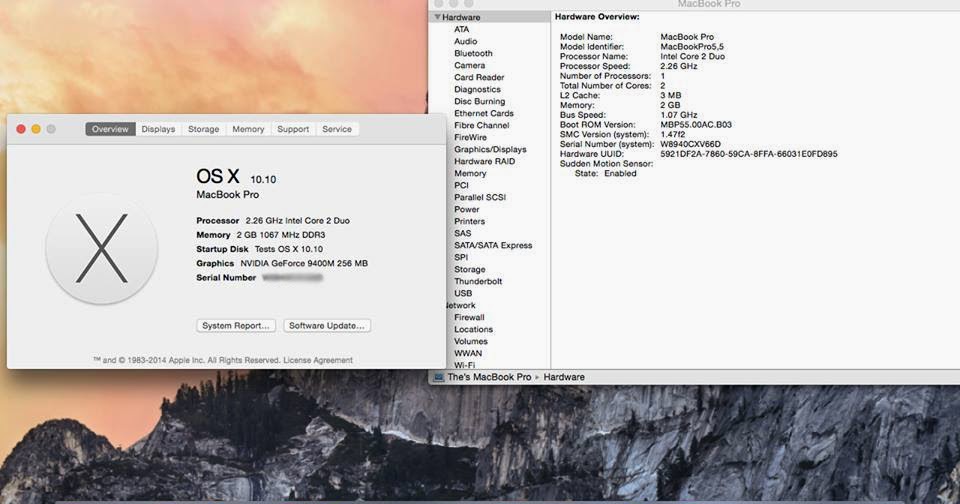
Task: Select the Network section in sidebar
Action: (x=460, y=305)
